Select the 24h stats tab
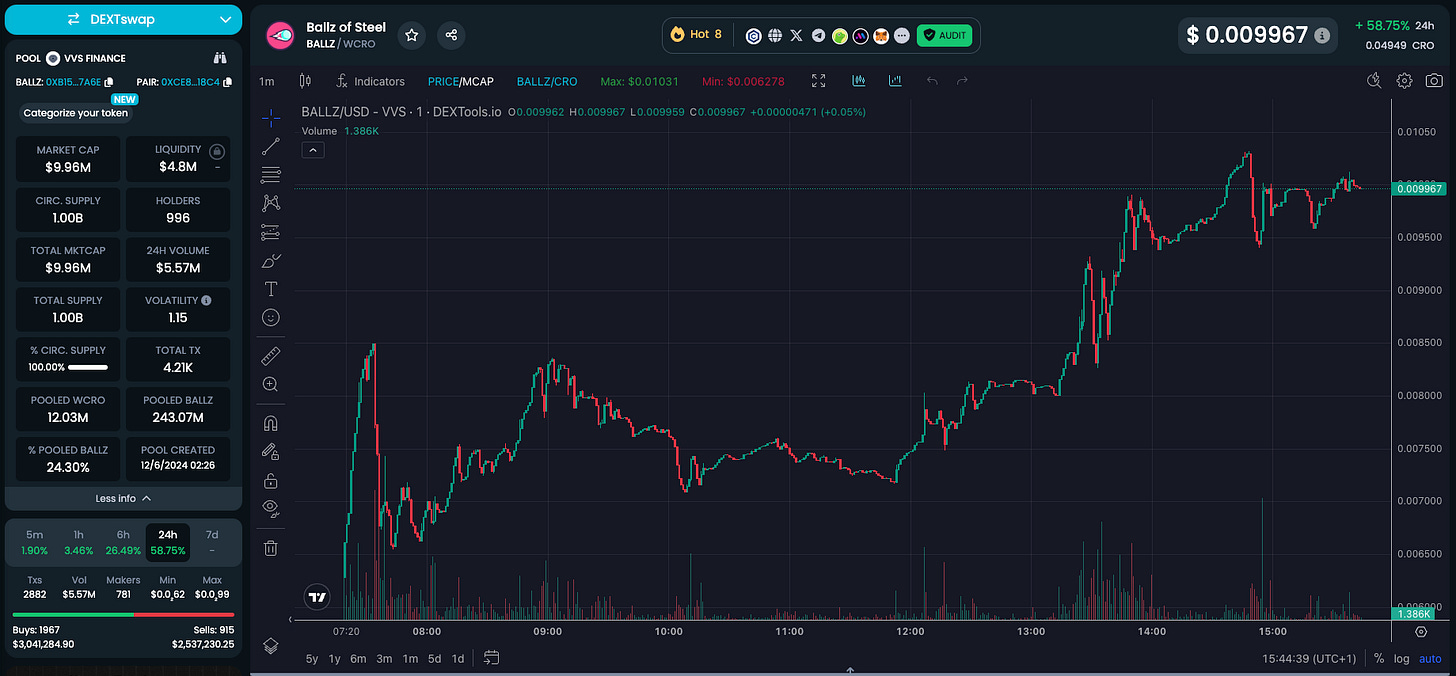The height and width of the screenshot is (676, 1456). pyautogui.click(x=168, y=542)
